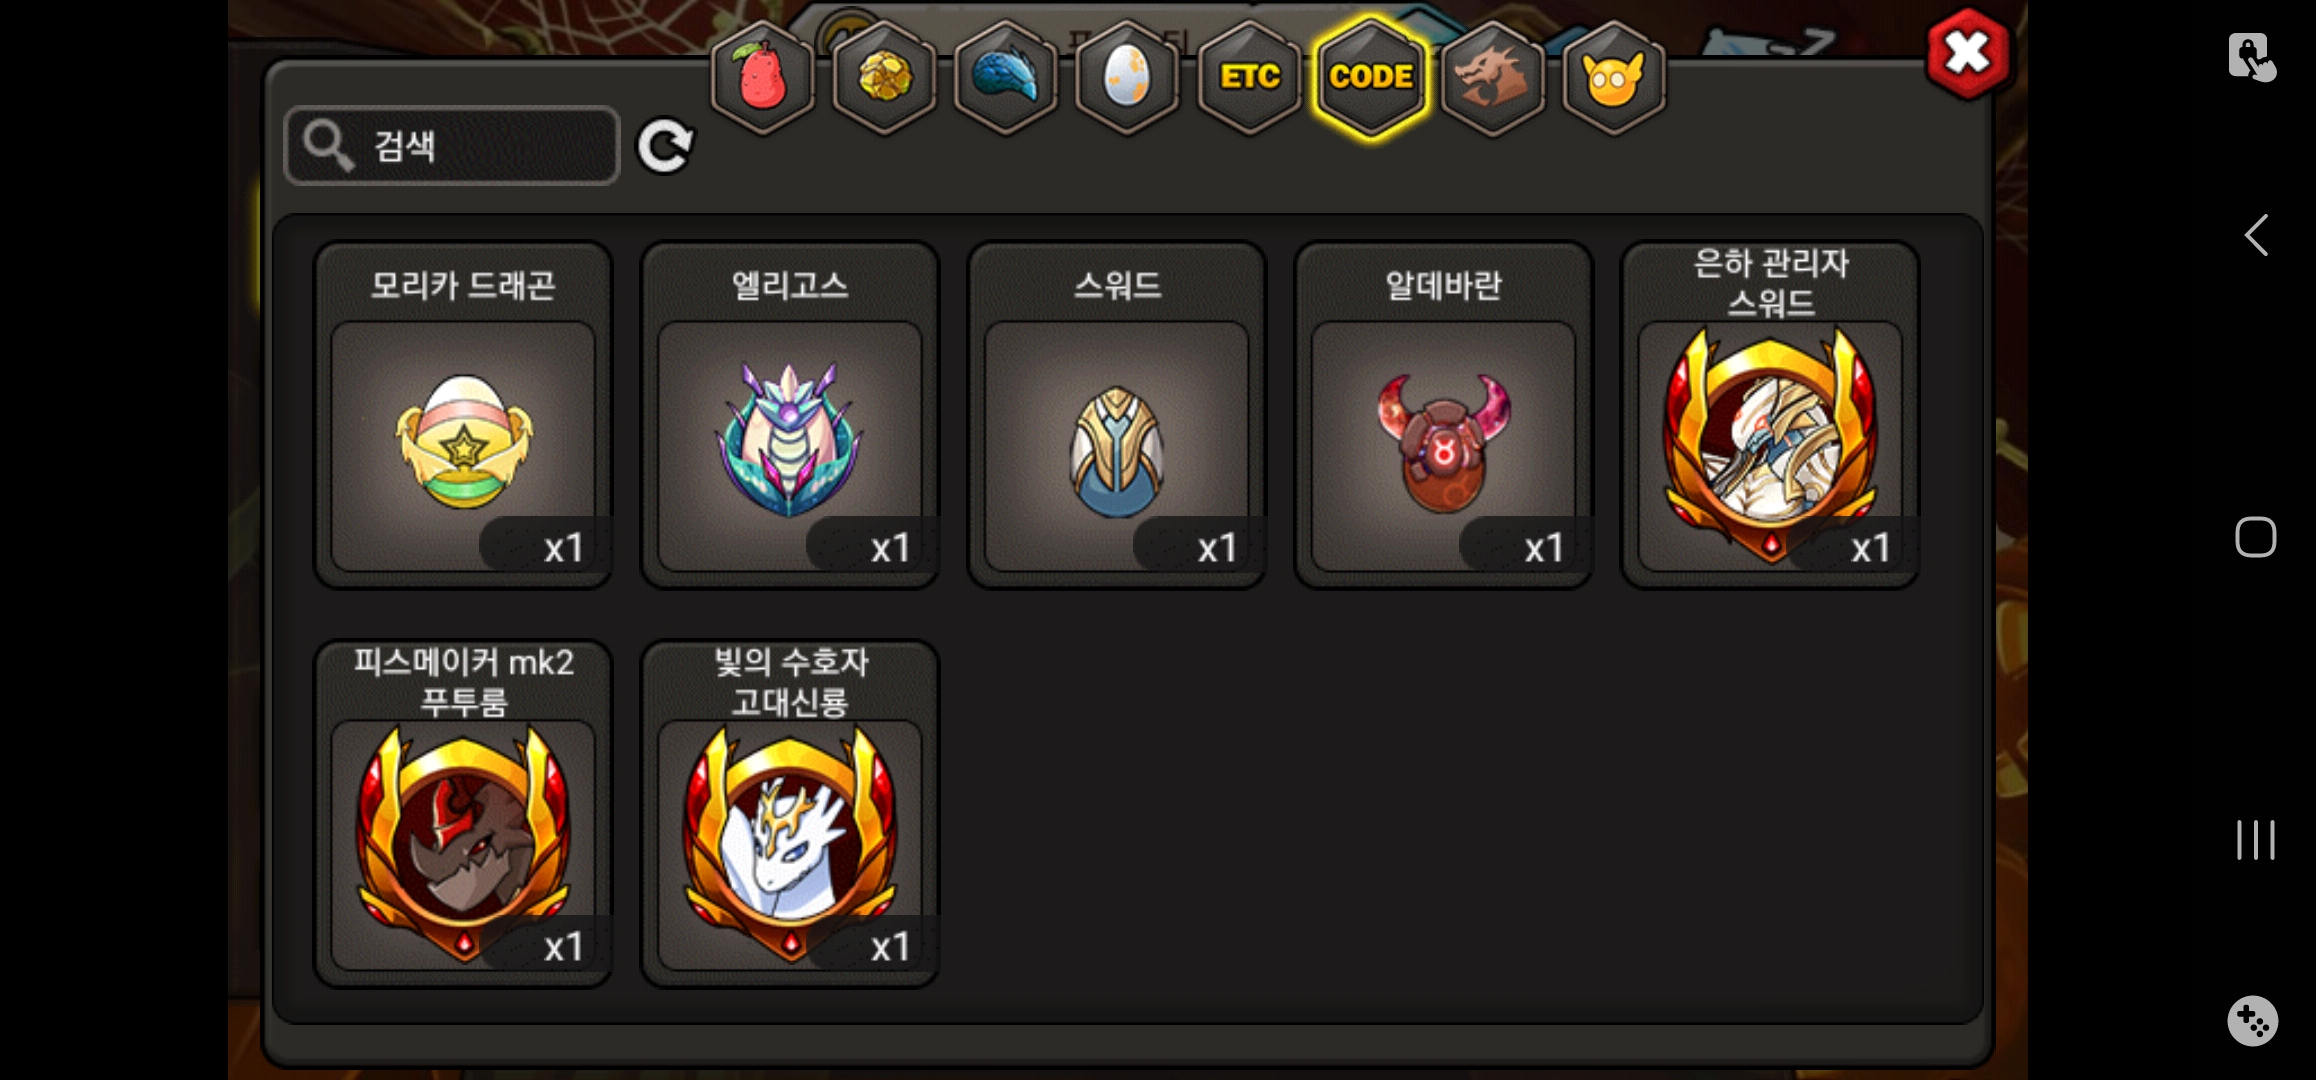This screenshot has width=2316, height=1080.
Task: Focus the 검색 search field
Action: click(452, 145)
